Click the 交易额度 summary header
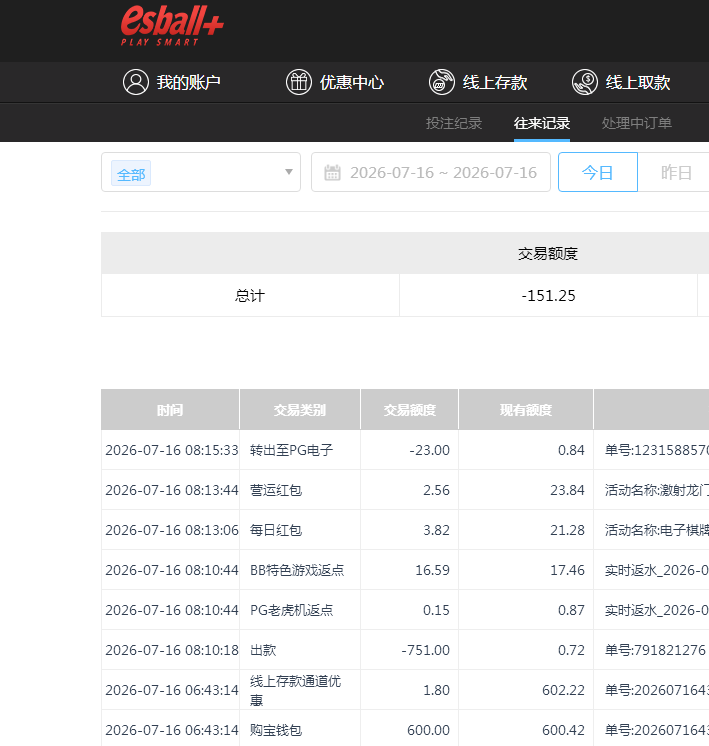709x746 pixels. (548, 254)
